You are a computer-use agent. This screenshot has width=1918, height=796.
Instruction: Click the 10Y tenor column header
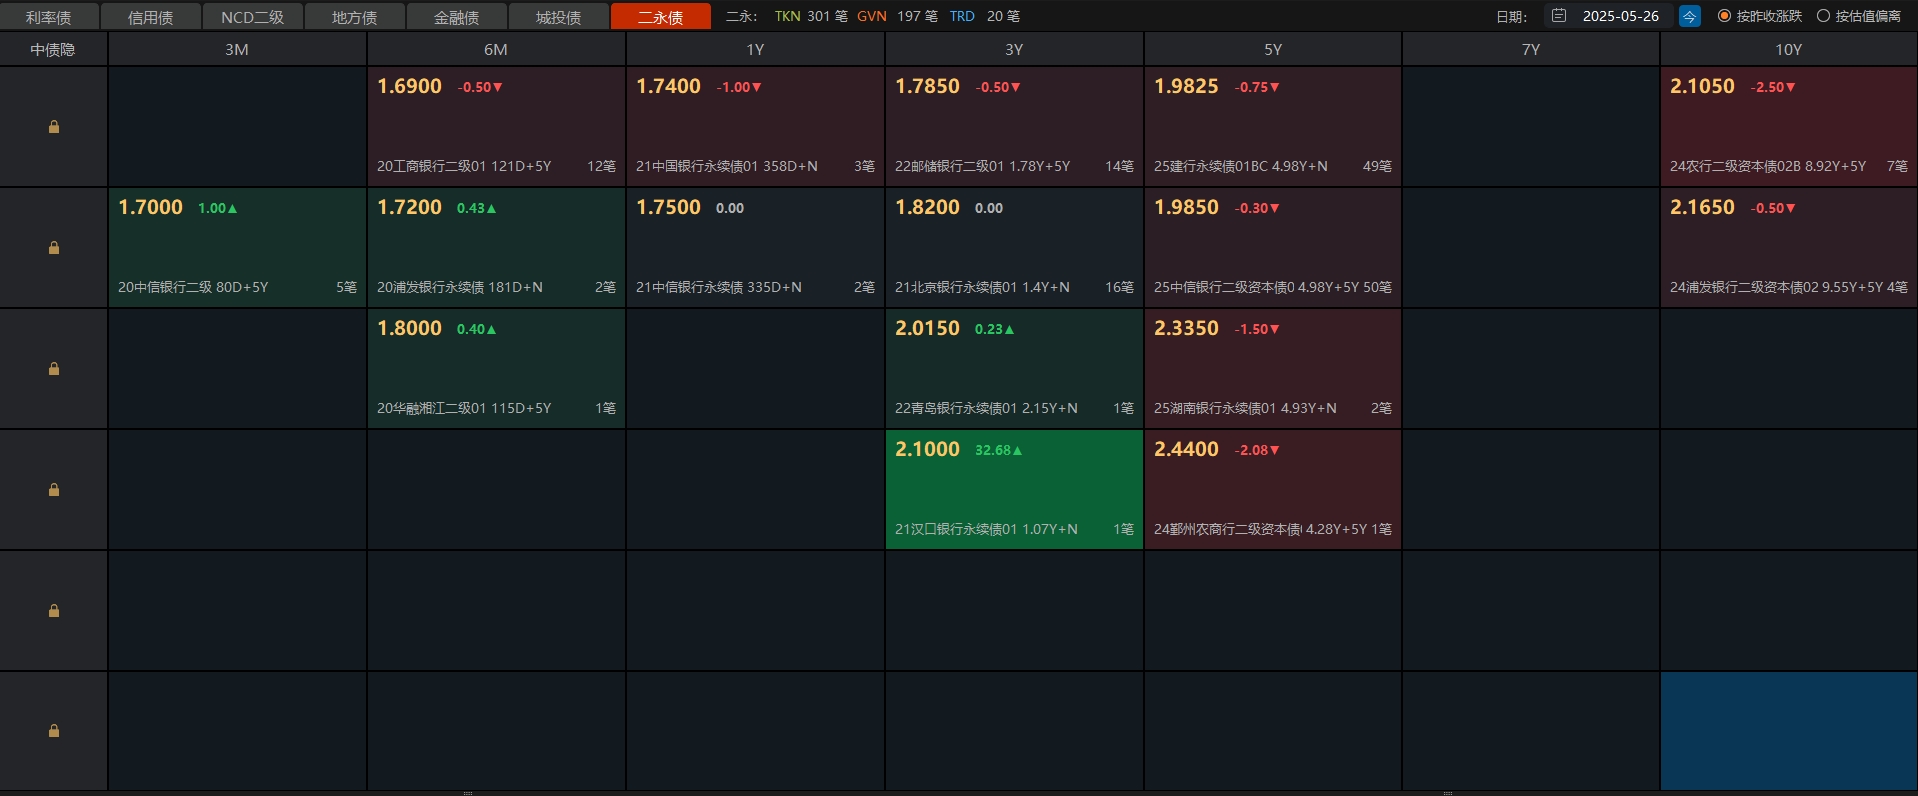click(1789, 49)
